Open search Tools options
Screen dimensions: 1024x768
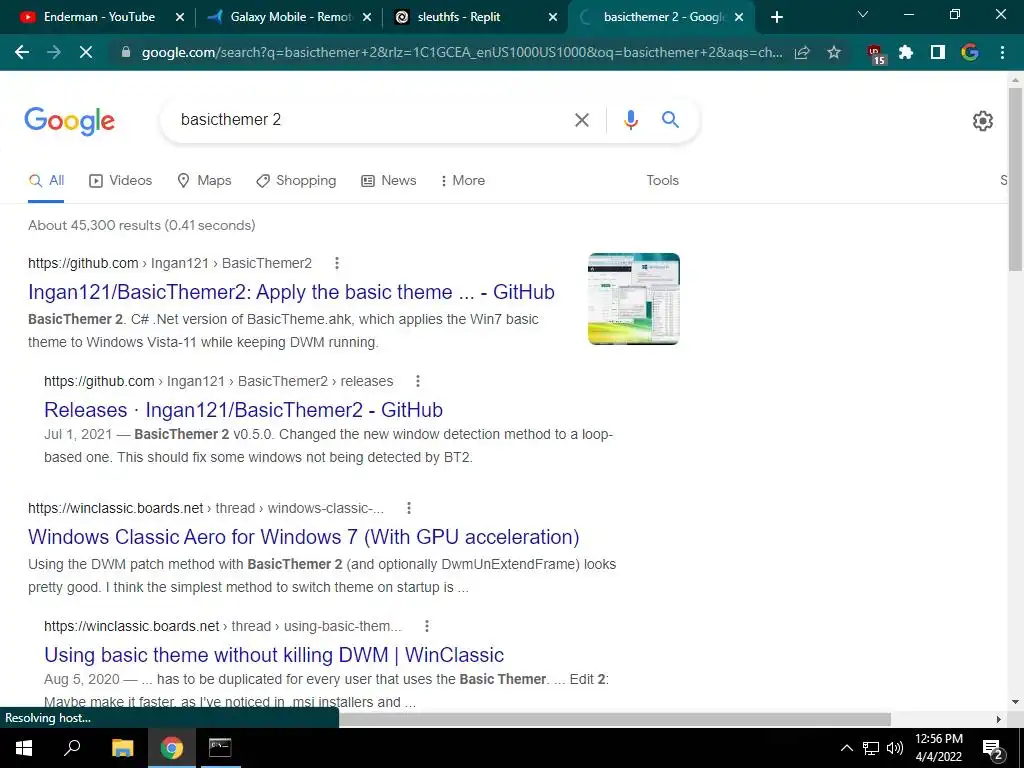click(662, 181)
